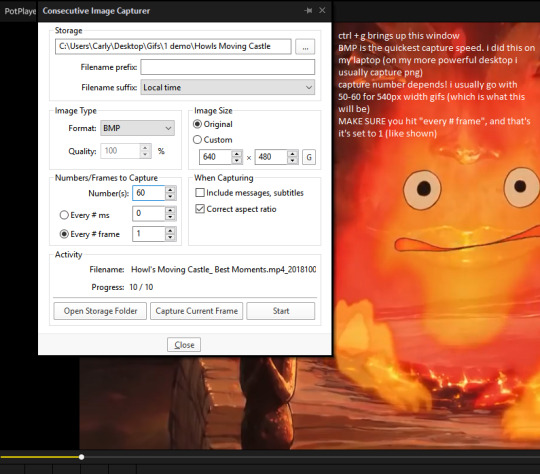540x474 pixels.
Task: Close the Consecutive Image Capturer dialog via X
Action: point(322,10)
